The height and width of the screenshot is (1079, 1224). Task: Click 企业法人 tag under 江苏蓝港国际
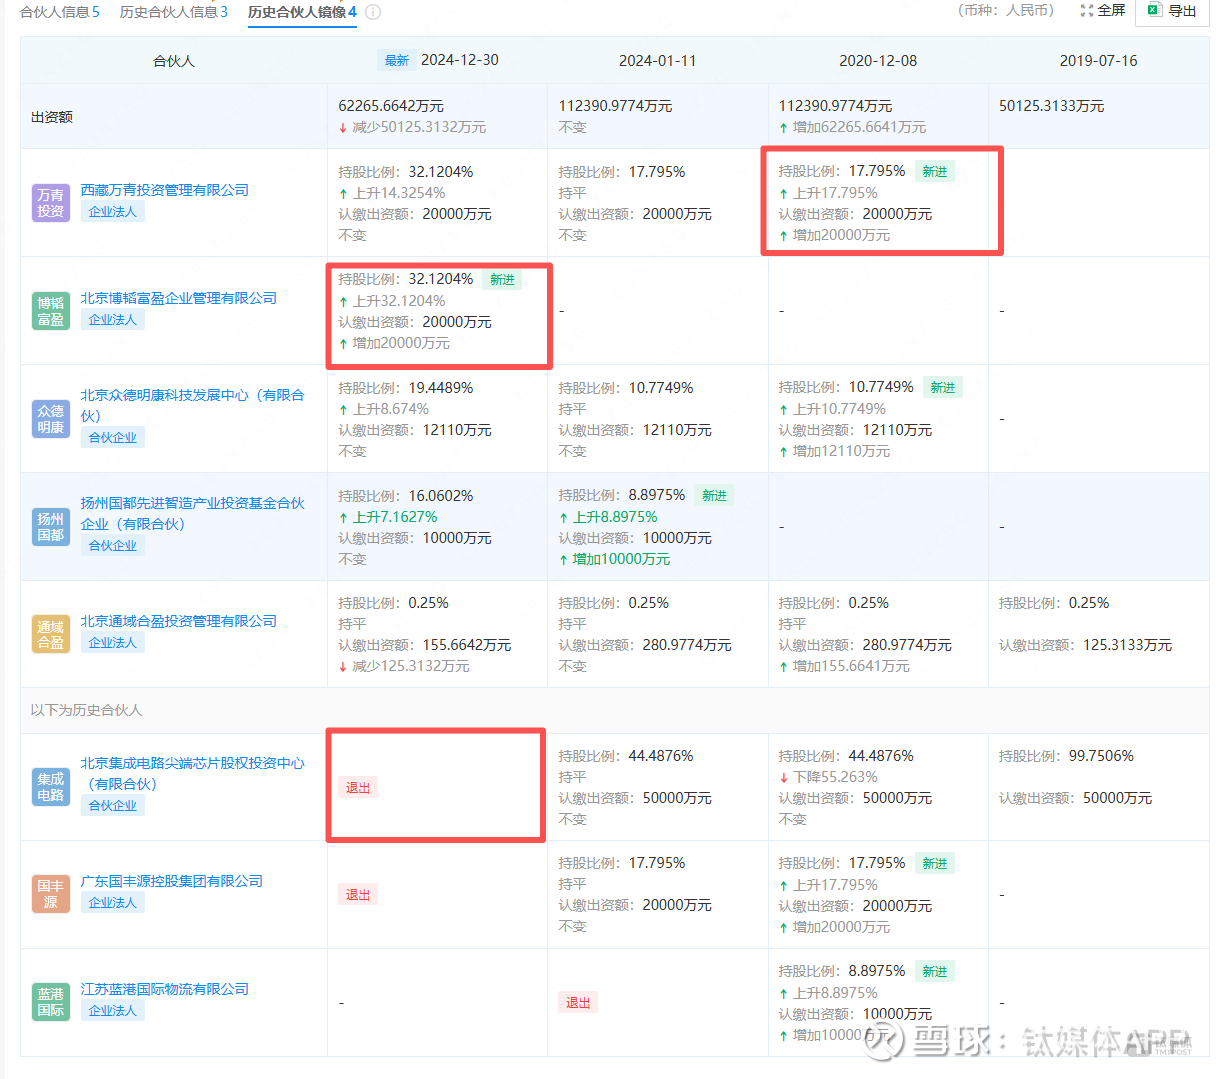coord(113,1011)
